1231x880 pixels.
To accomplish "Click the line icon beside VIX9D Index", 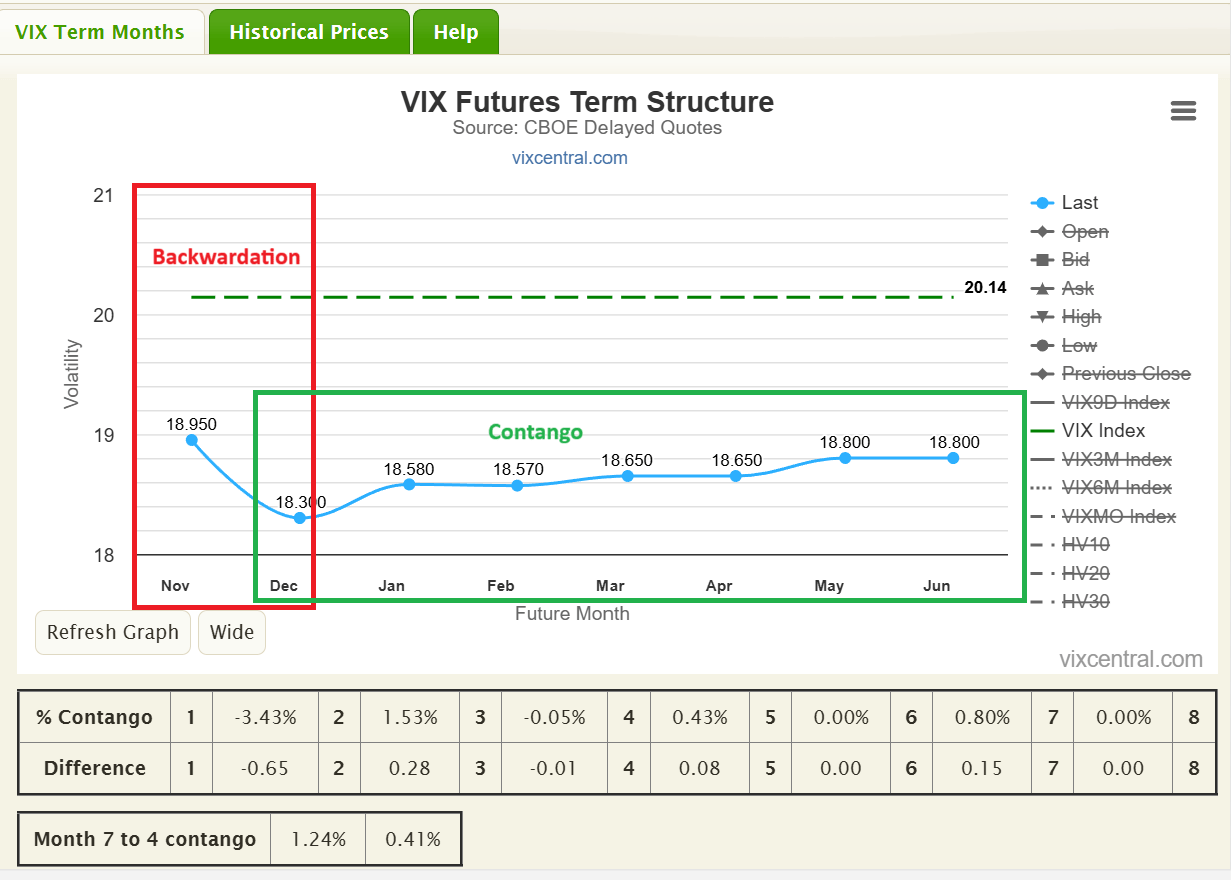I will coord(1042,402).
